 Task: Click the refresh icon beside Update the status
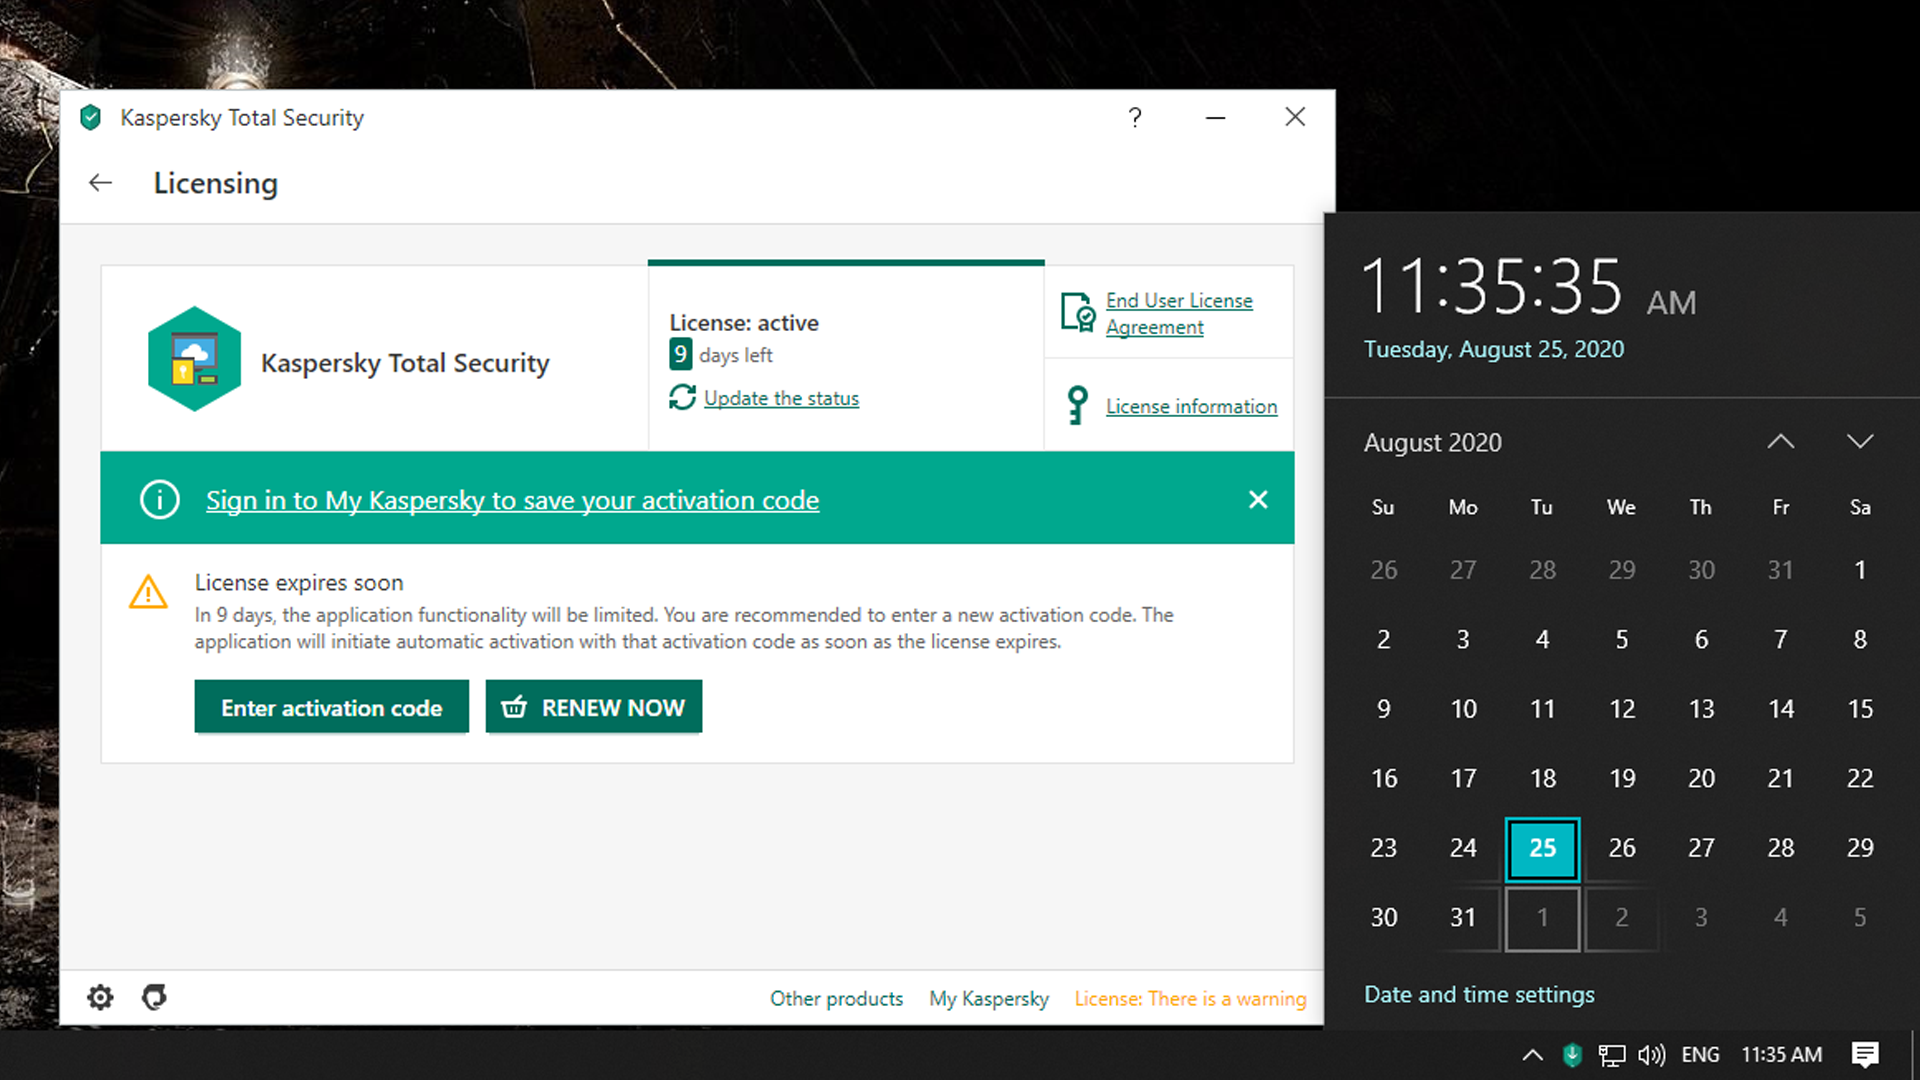click(x=682, y=398)
